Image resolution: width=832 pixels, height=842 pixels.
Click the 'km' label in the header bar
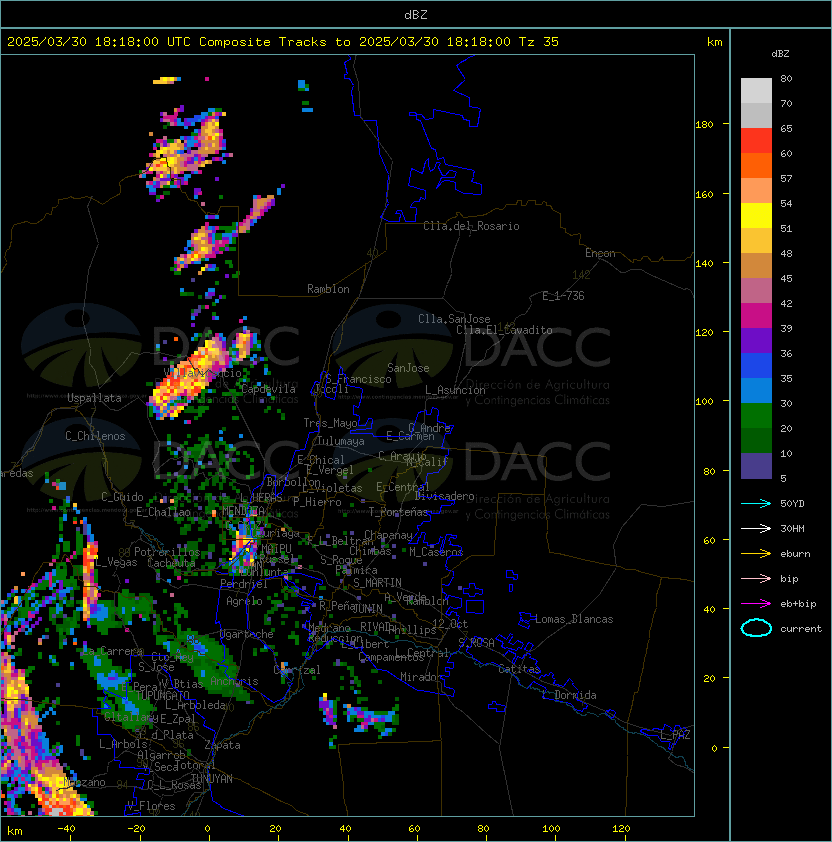(x=714, y=42)
